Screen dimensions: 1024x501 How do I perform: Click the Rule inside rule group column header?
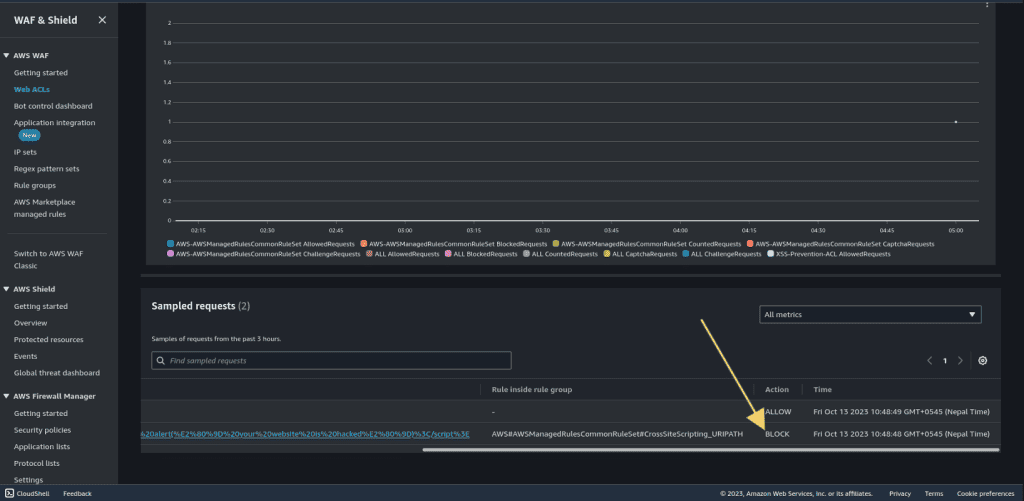(x=532, y=389)
